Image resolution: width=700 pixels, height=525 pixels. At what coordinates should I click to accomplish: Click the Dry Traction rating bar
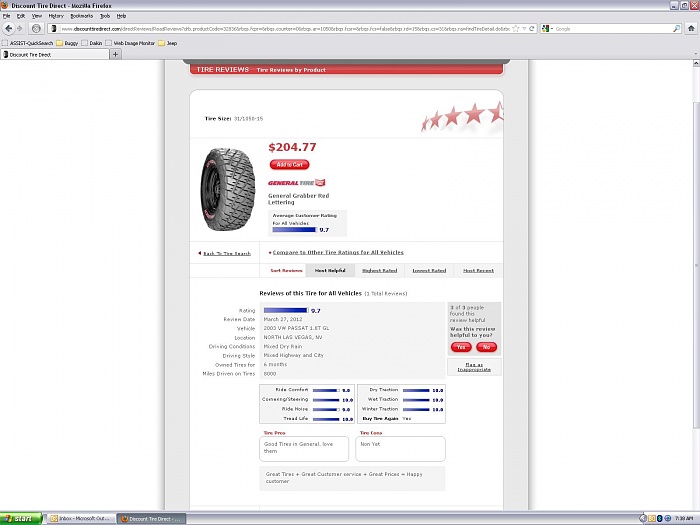click(x=416, y=391)
